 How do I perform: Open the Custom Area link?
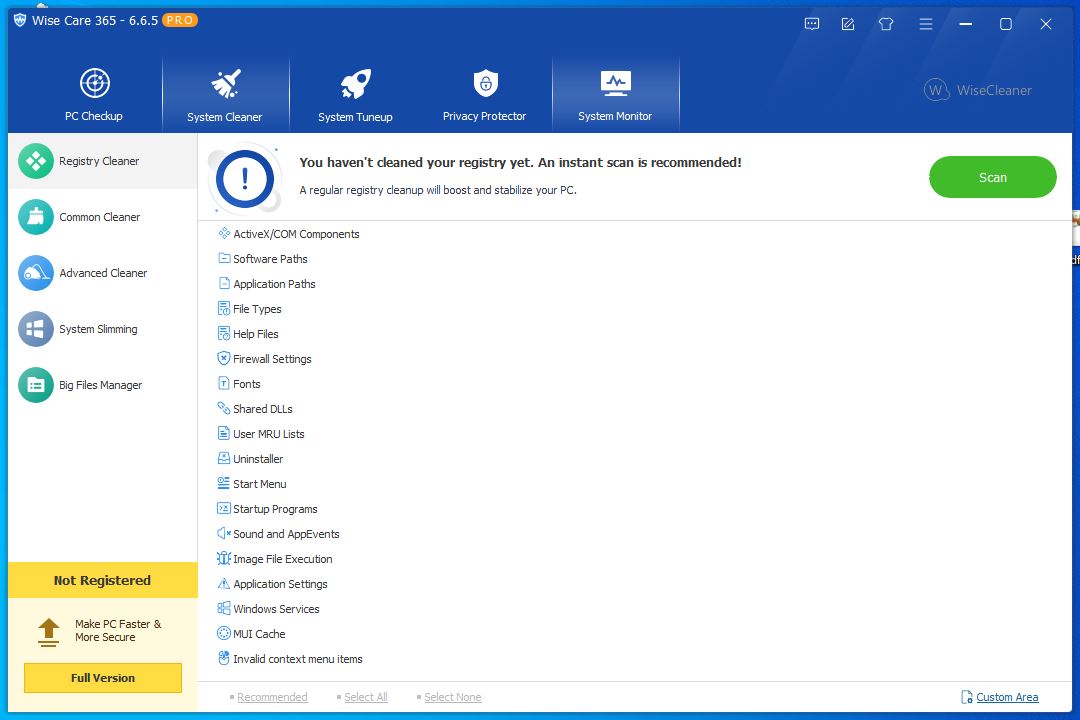tap(1007, 697)
